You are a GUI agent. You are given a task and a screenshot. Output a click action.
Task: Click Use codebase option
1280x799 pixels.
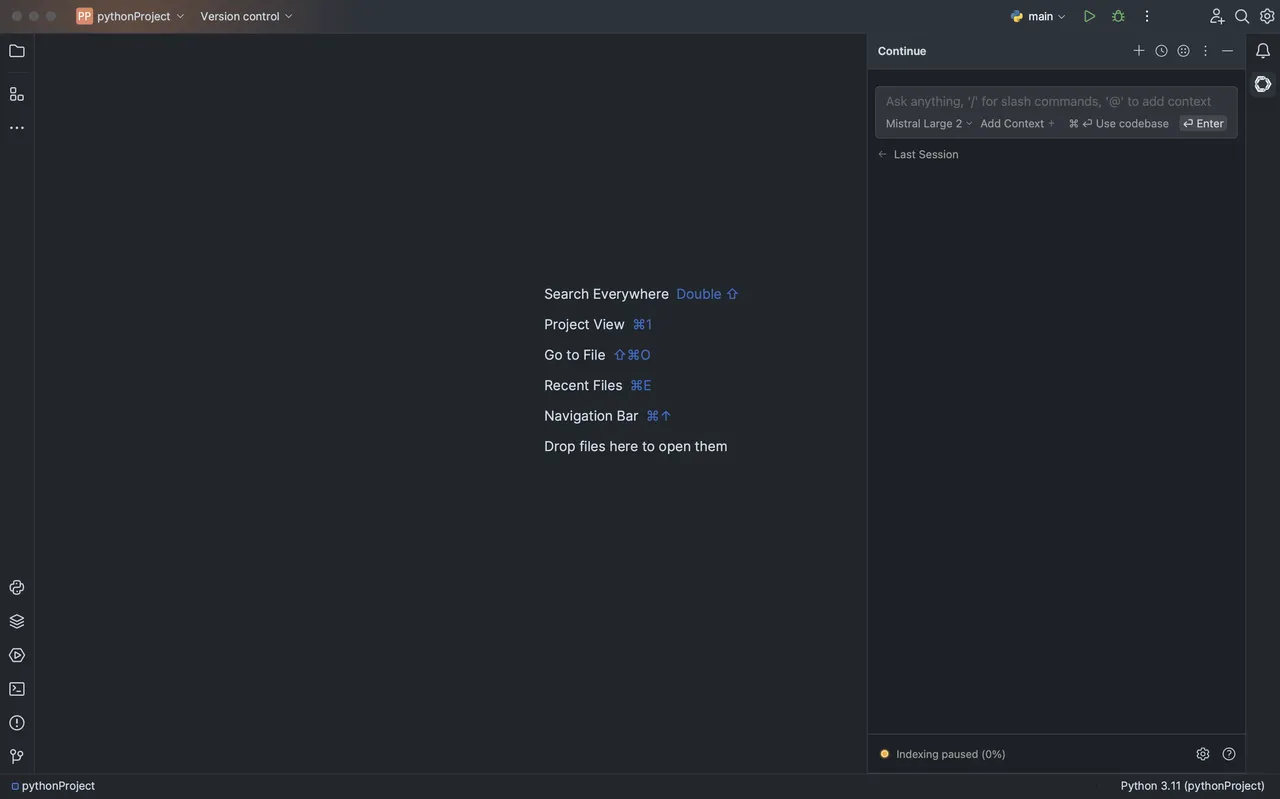(x=1118, y=124)
